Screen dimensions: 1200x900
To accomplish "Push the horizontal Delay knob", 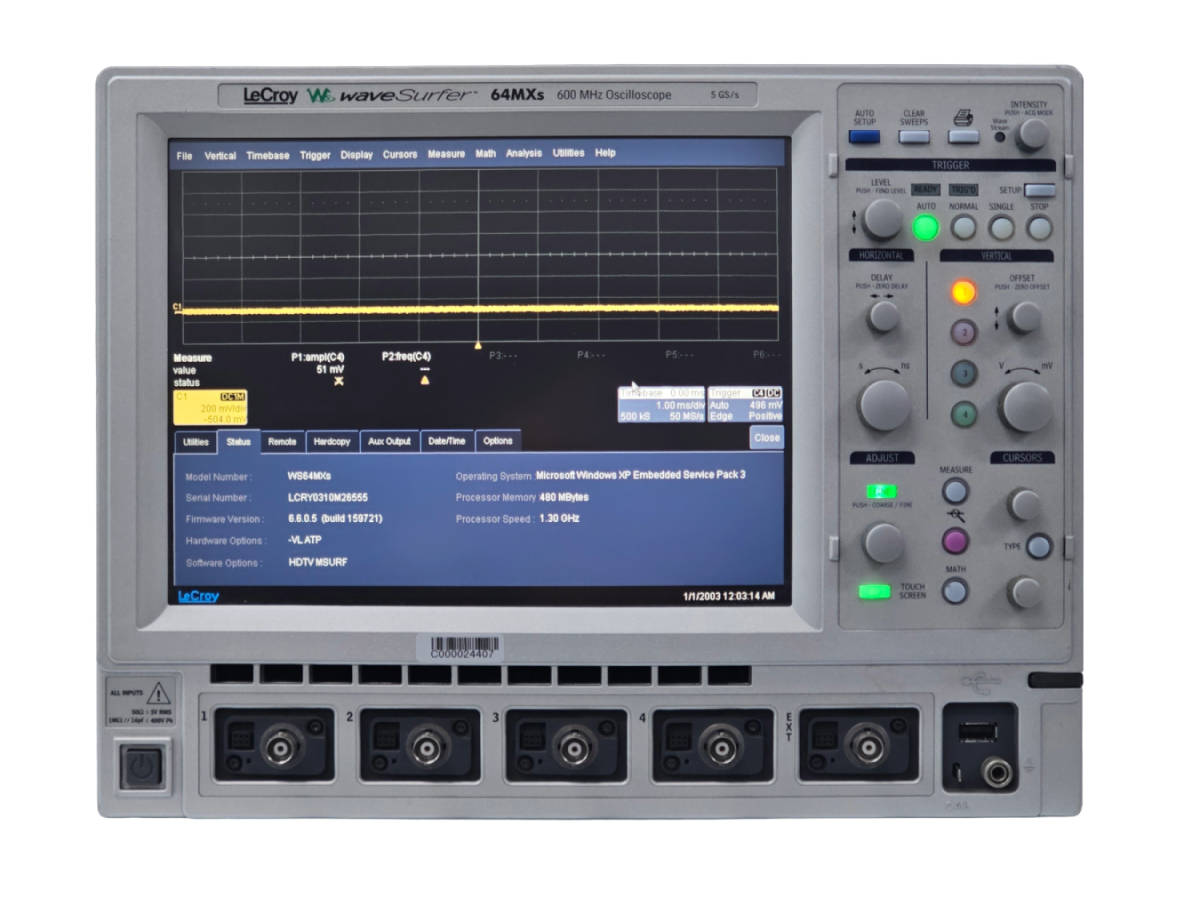I will click(x=883, y=317).
